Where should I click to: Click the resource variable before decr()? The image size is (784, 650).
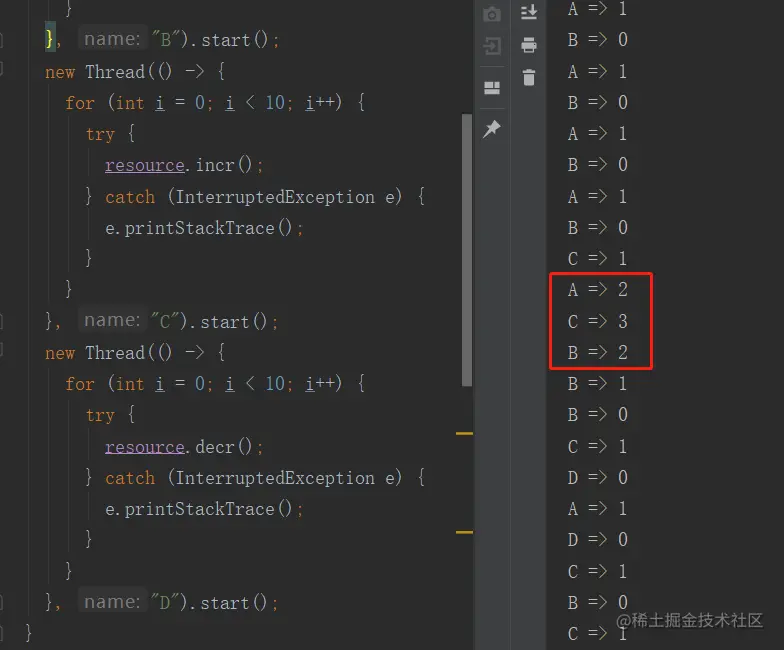point(144,446)
